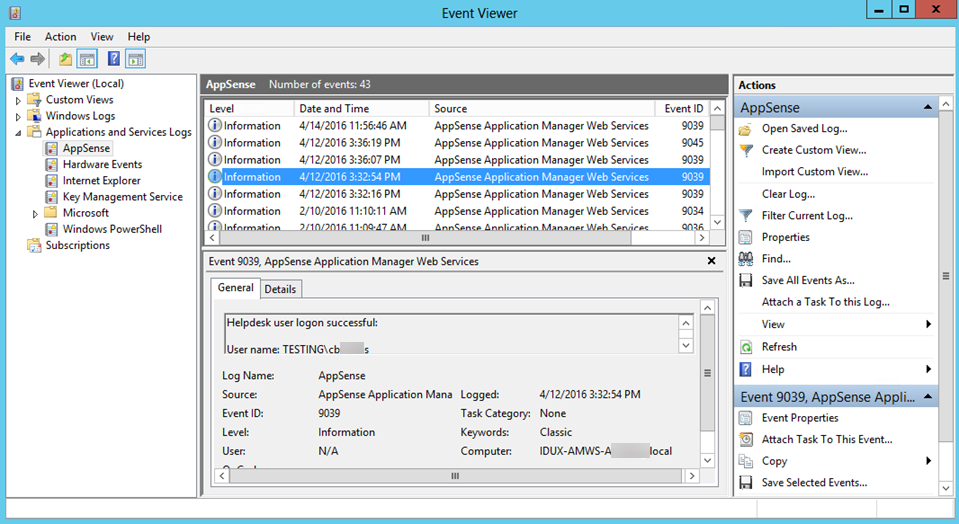Click the Back arrow toolbar icon
The width and height of the screenshot is (959, 524).
click(x=17, y=59)
